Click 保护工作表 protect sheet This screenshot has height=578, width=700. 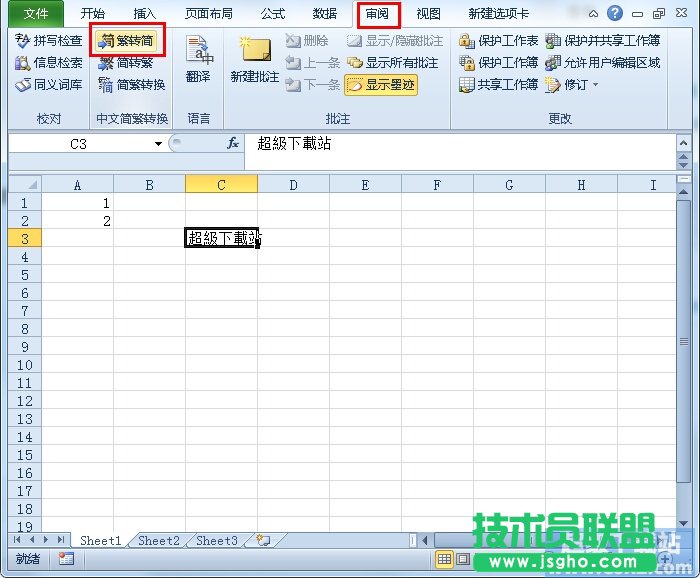498,40
